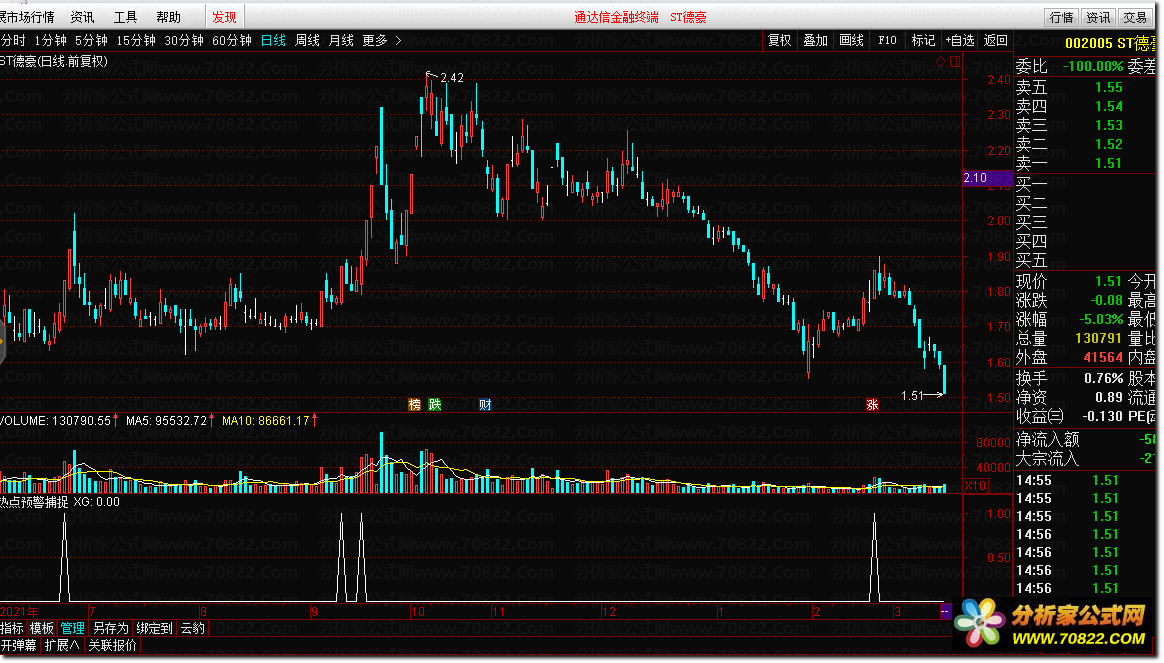Click the 1.51 low price label on chart
Image resolution: width=1164 pixels, height=663 pixels.
pos(912,396)
